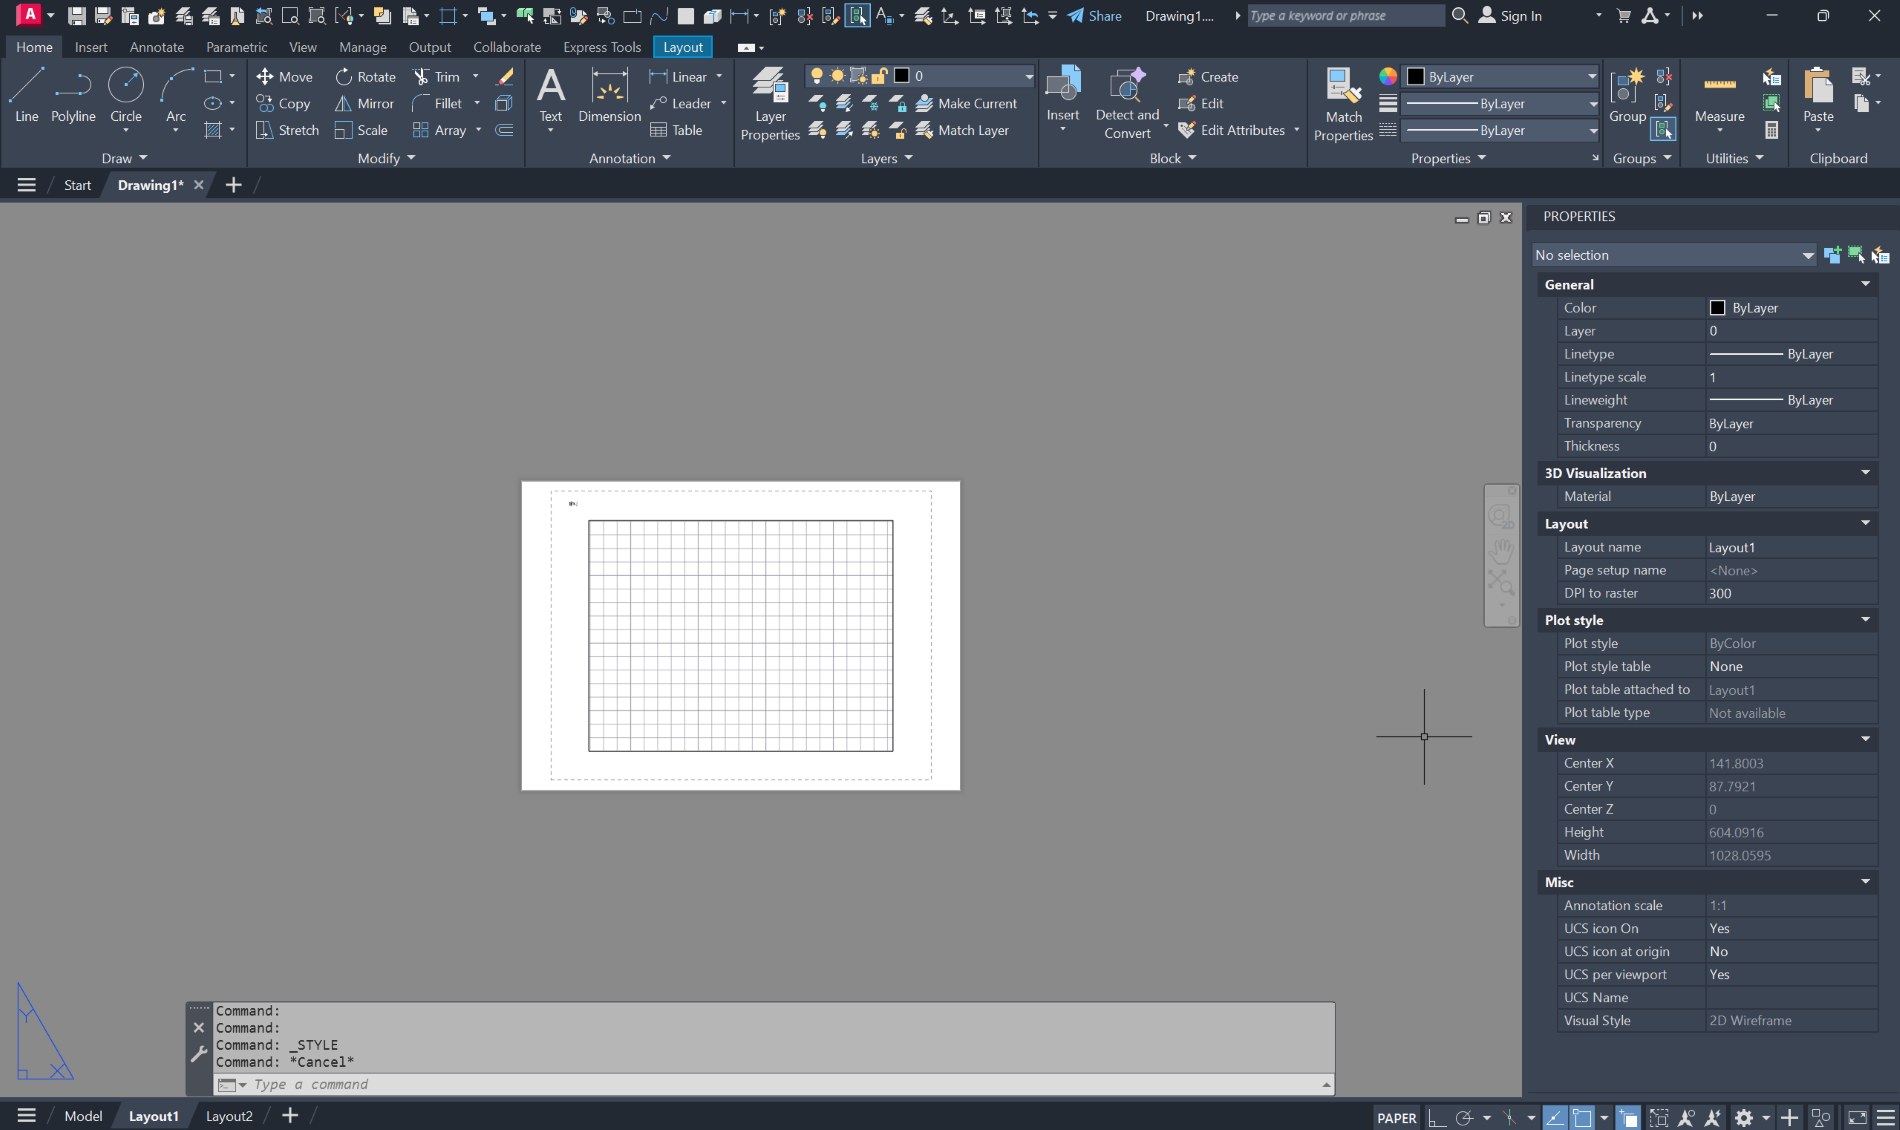Click the Measure utility

(1719, 96)
